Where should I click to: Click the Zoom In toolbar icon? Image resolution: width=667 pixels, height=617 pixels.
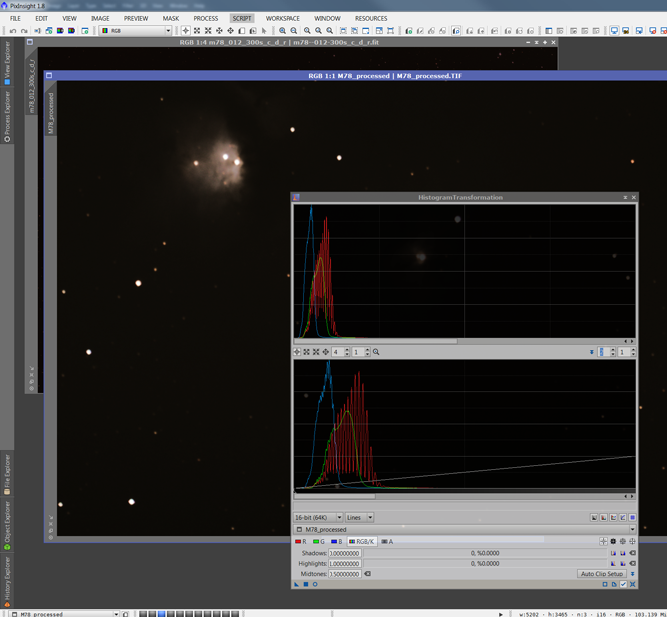tap(283, 31)
